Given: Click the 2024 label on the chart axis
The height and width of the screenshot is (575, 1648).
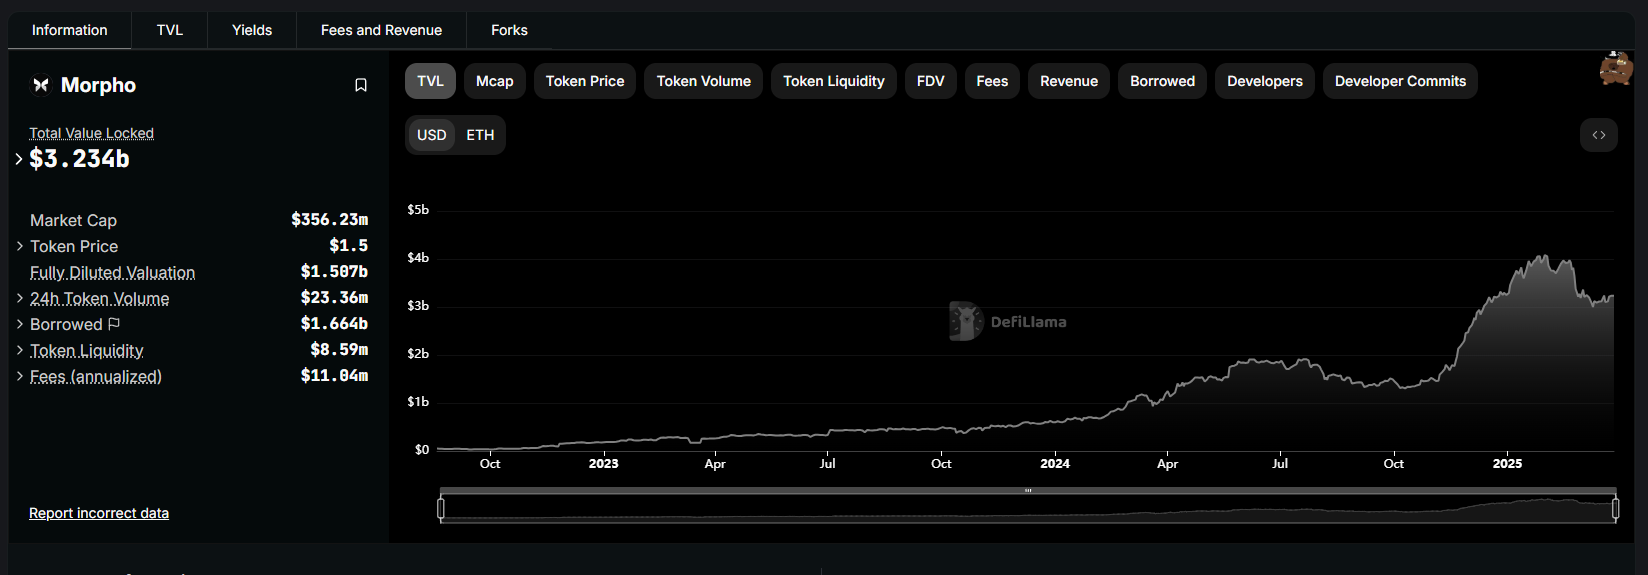Looking at the screenshot, I should (x=1055, y=463).
